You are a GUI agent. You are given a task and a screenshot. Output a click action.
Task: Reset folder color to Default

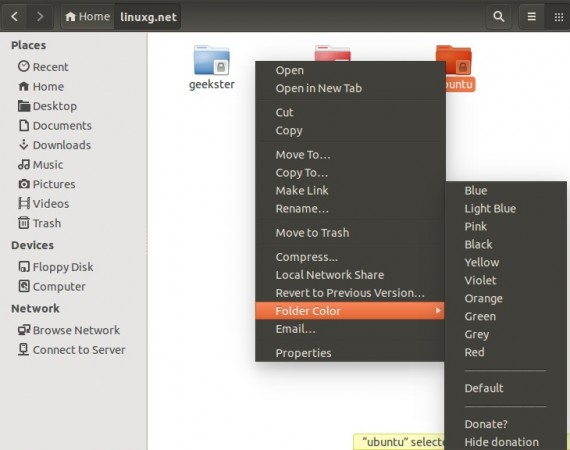(x=484, y=388)
